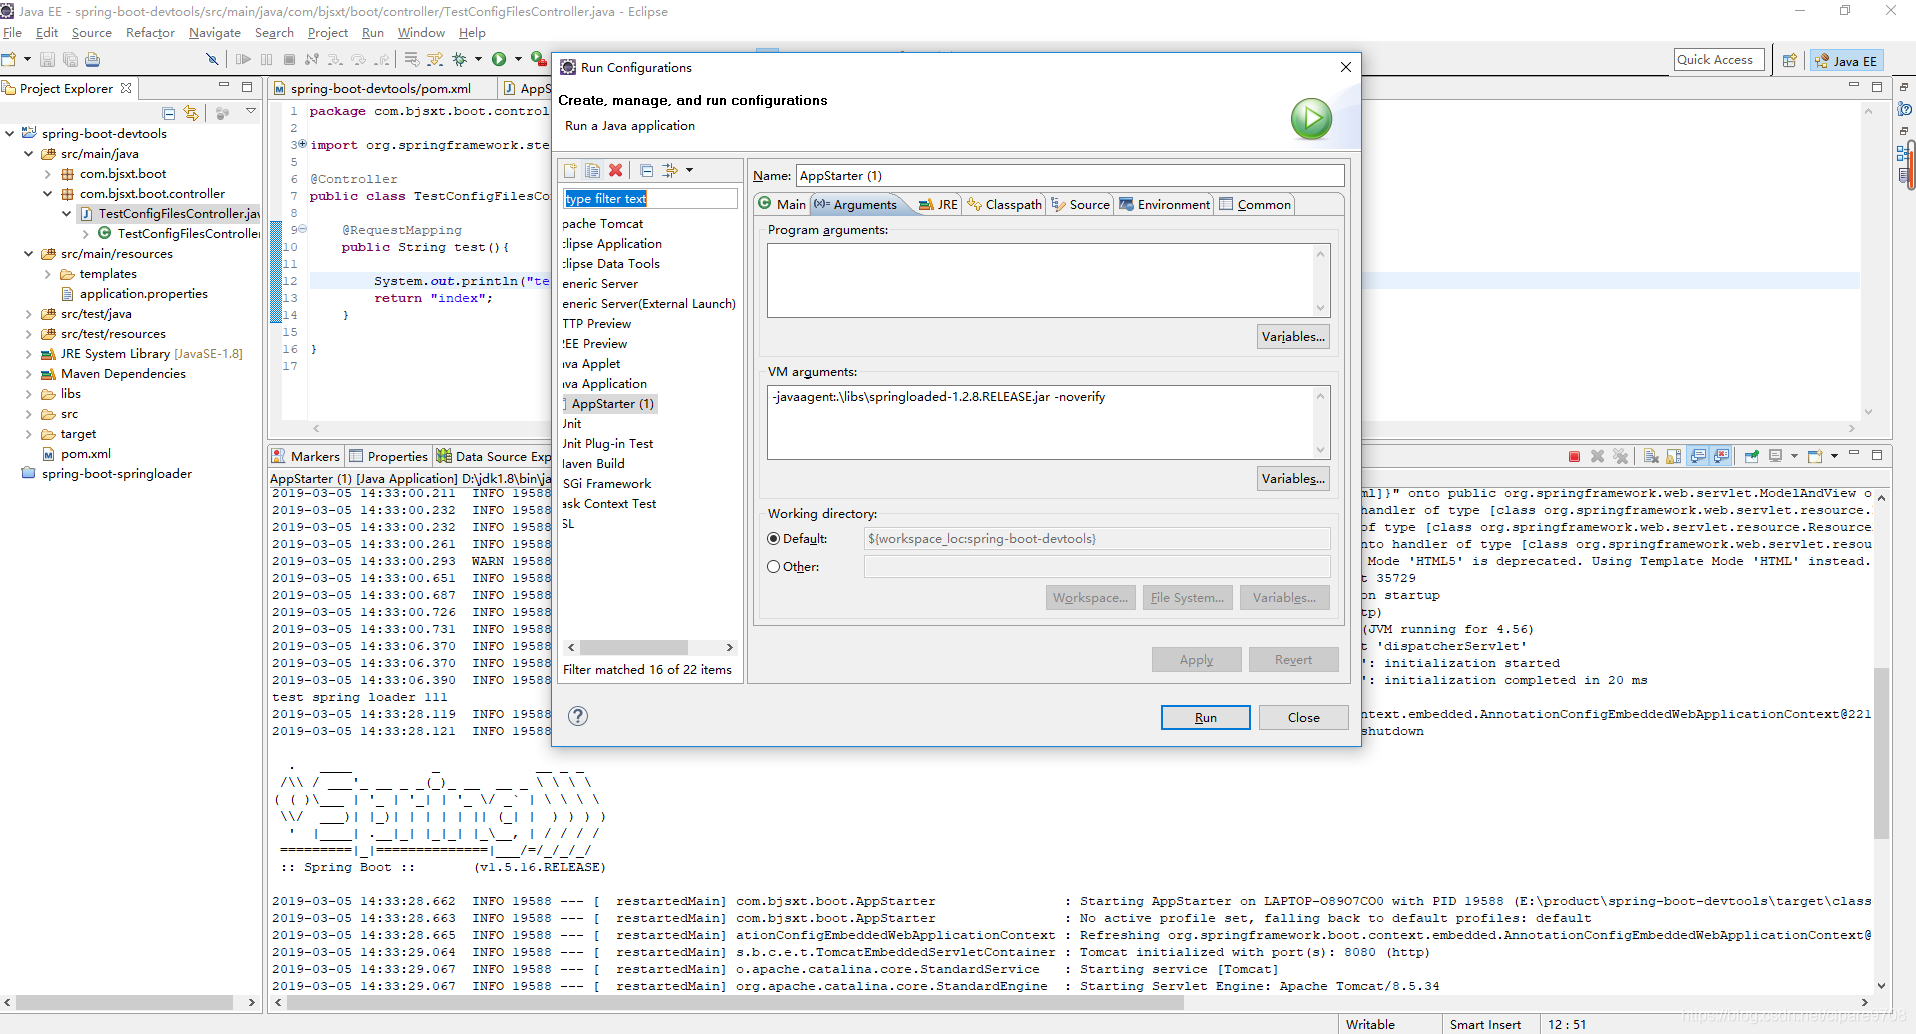Terminate the running console process
The width and height of the screenshot is (1916, 1034).
(x=1574, y=457)
